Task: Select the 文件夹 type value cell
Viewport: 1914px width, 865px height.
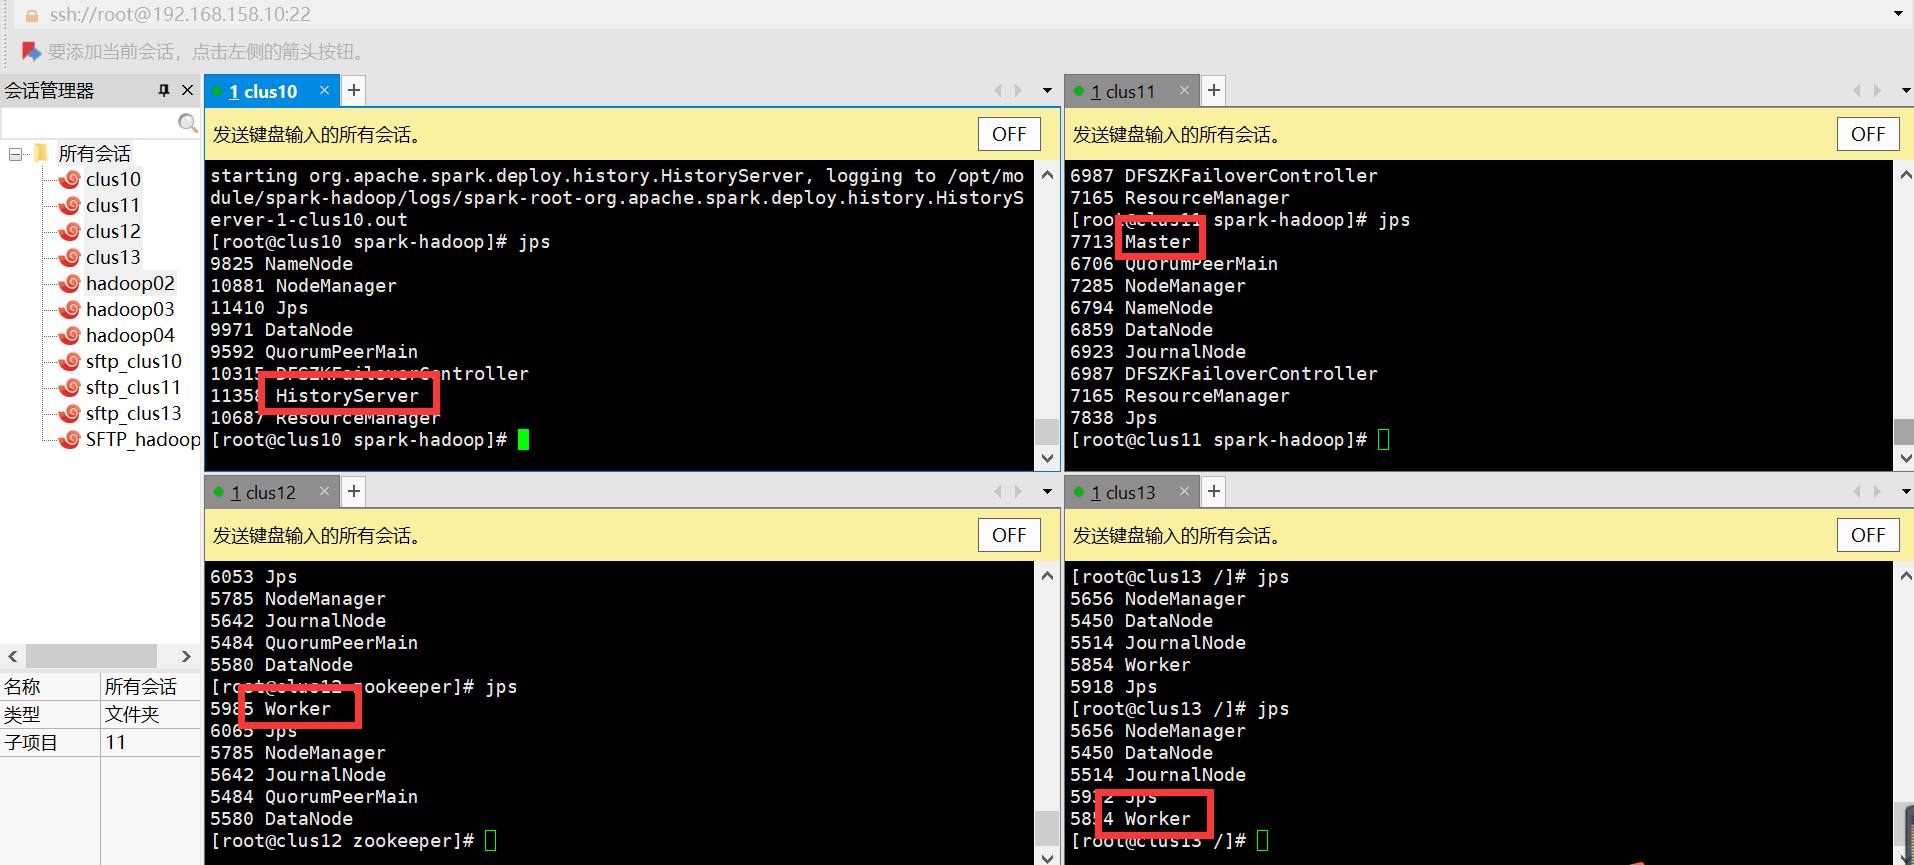Action: [x=151, y=714]
